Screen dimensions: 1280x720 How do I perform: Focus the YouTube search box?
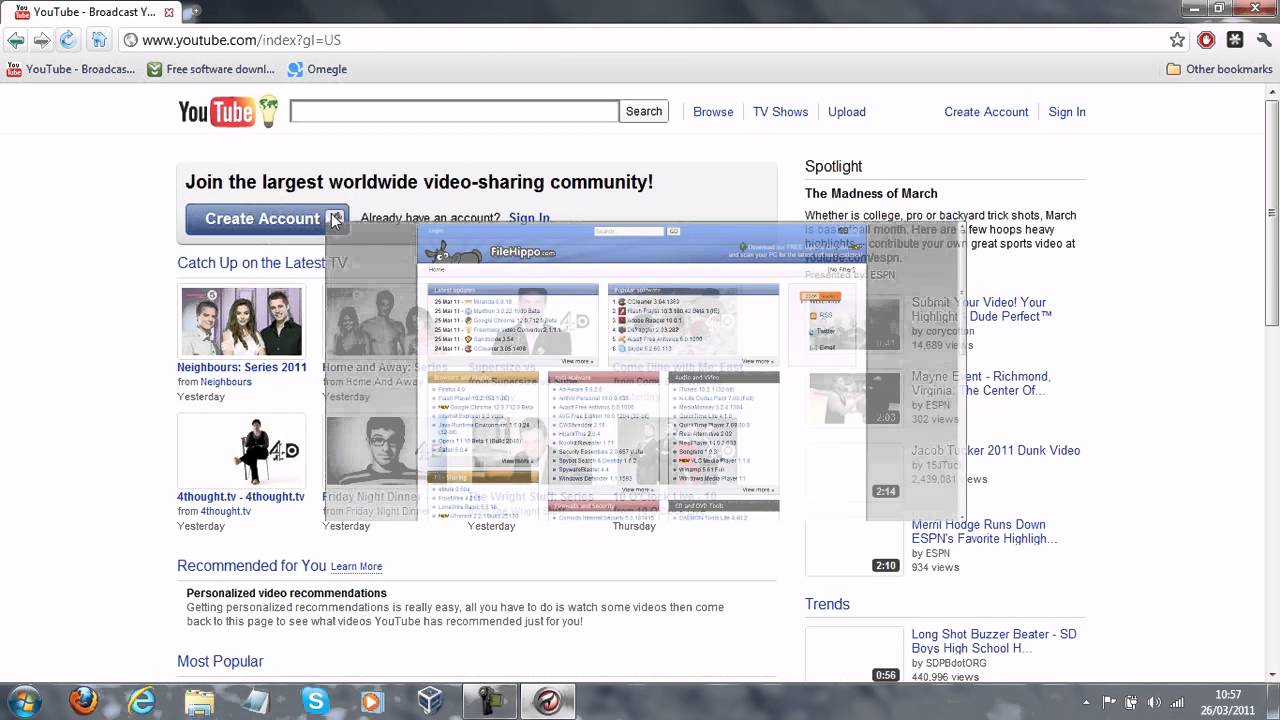(454, 111)
